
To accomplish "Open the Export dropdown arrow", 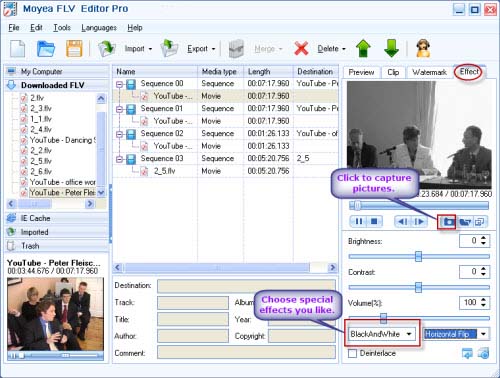I will [213, 49].
